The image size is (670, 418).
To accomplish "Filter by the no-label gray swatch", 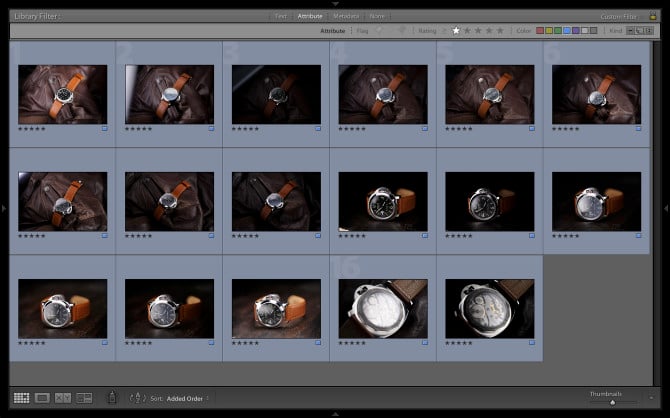I will pos(594,30).
